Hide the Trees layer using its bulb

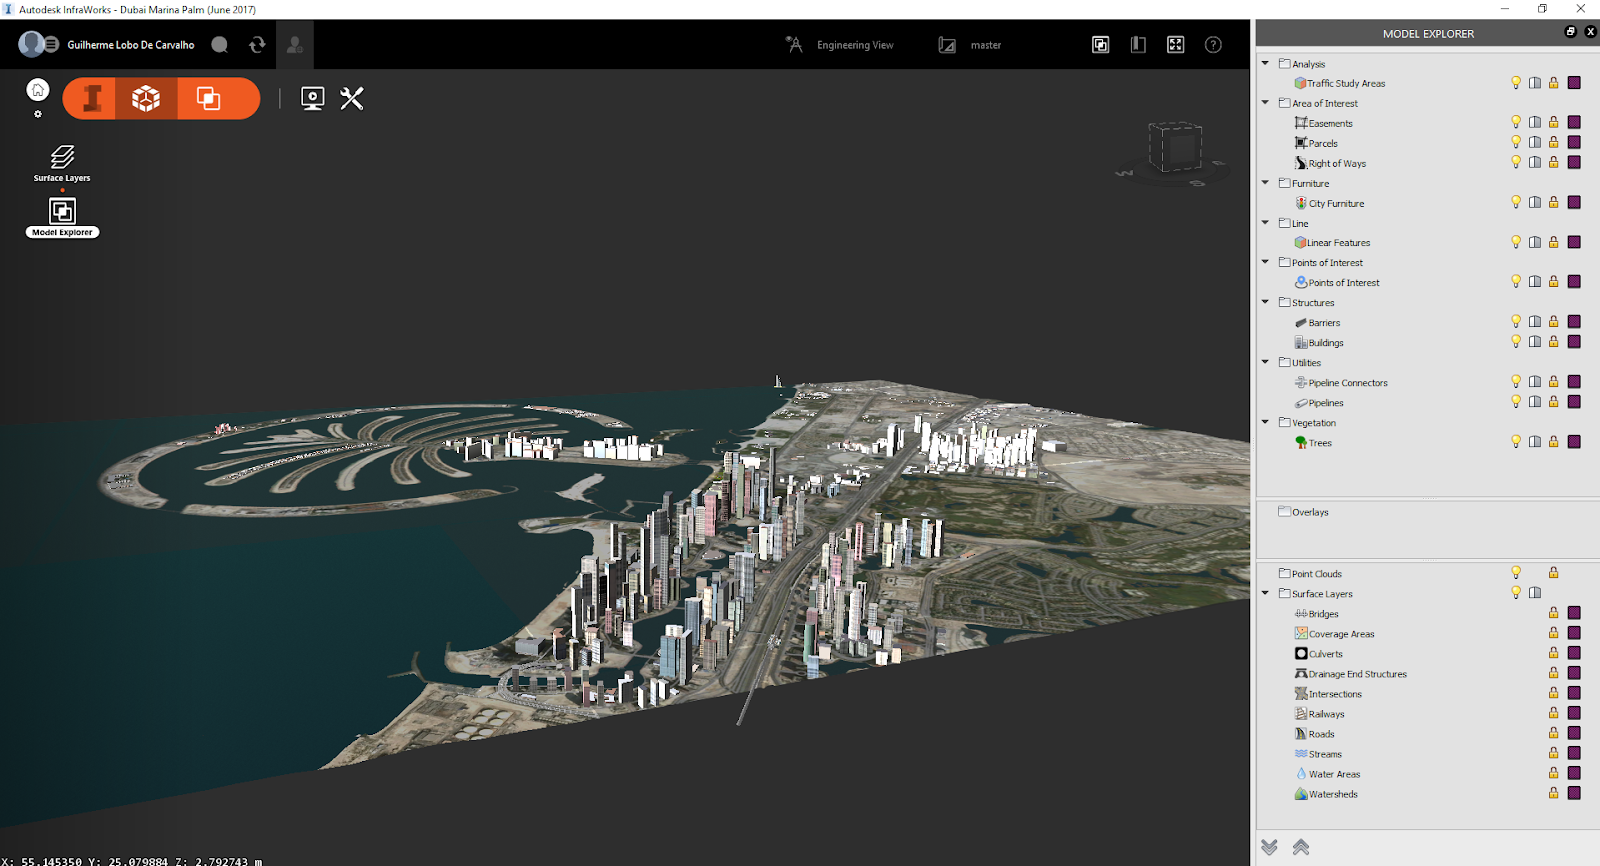pos(1516,442)
